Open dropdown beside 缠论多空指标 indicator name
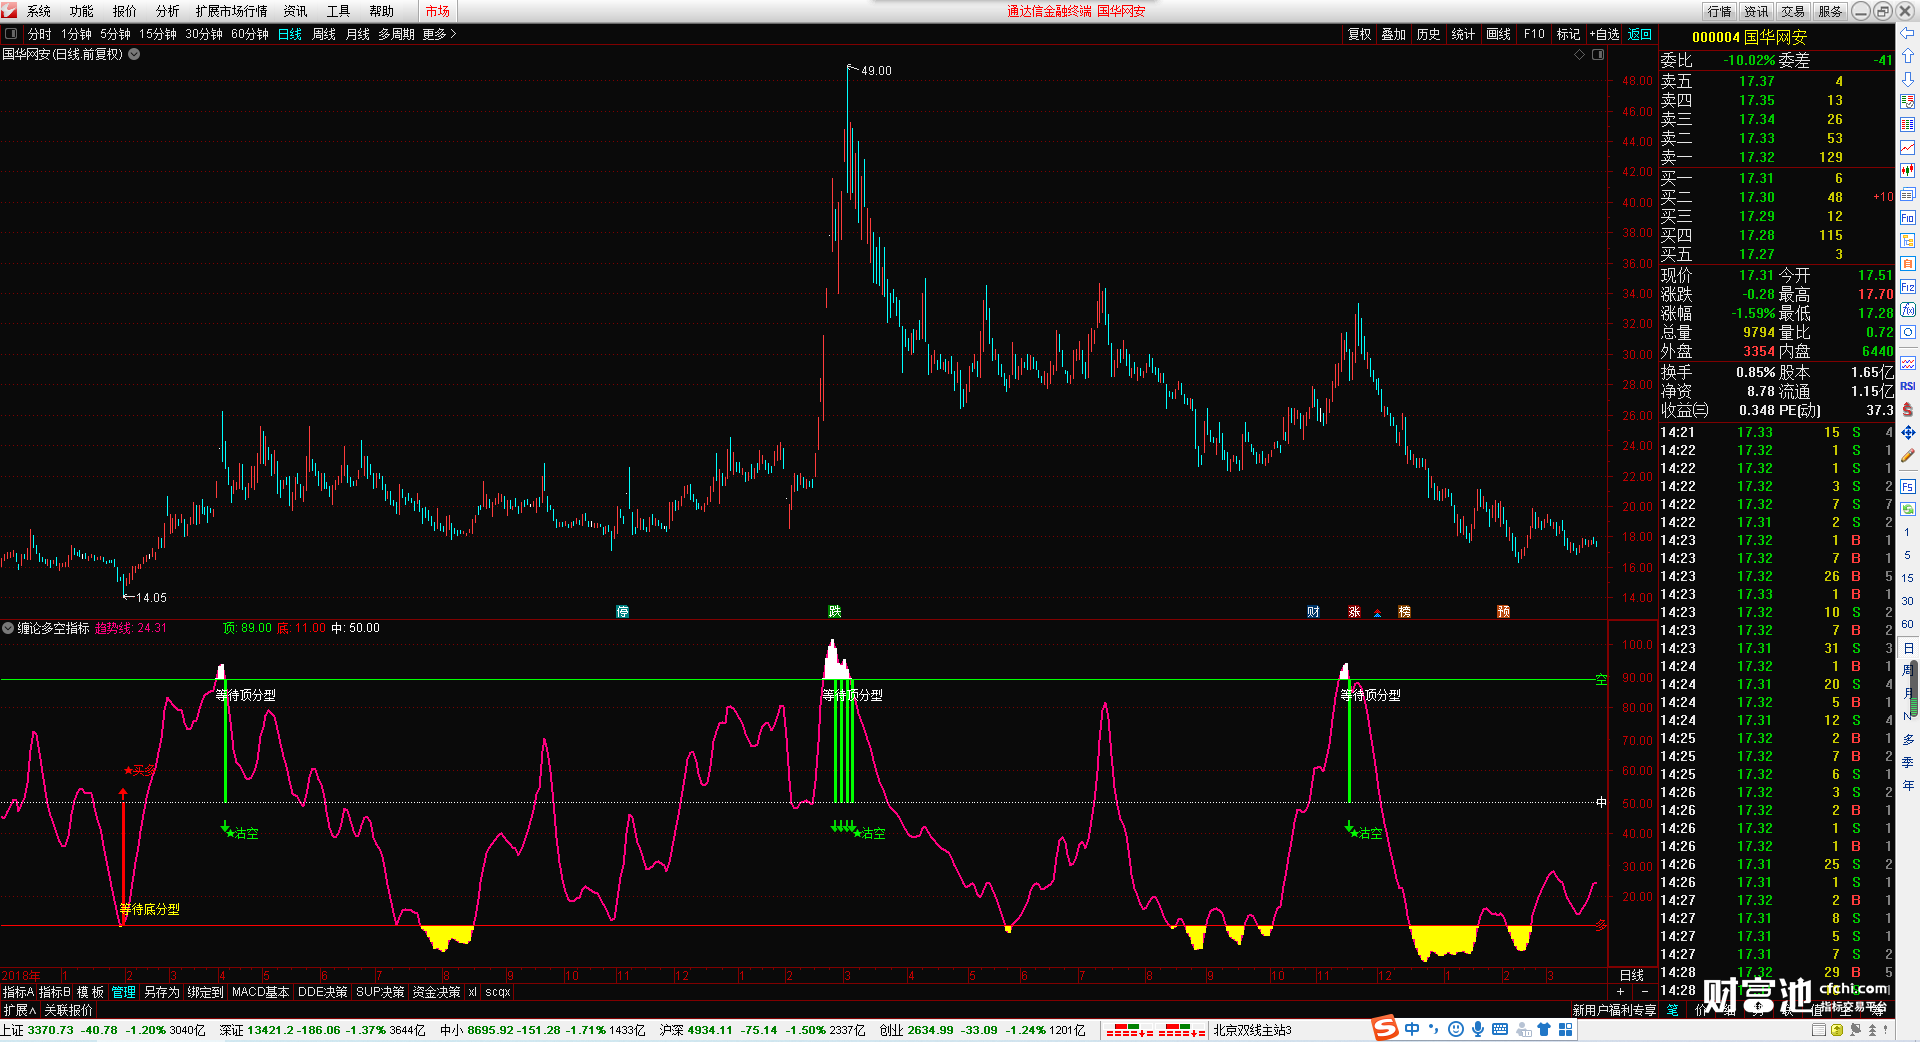The width and height of the screenshot is (1920, 1042). coord(8,628)
